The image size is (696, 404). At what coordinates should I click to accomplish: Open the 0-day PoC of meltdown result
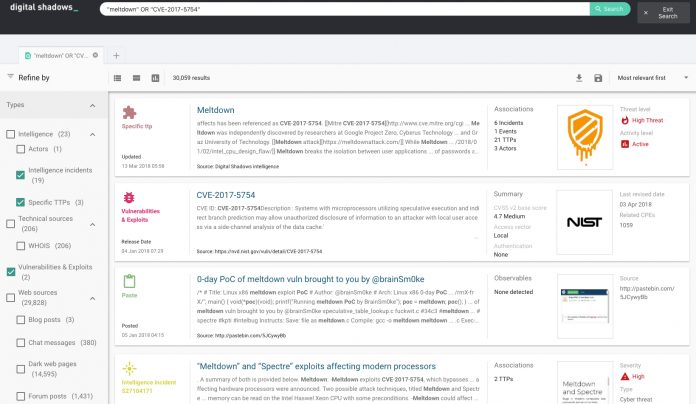pos(310,279)
